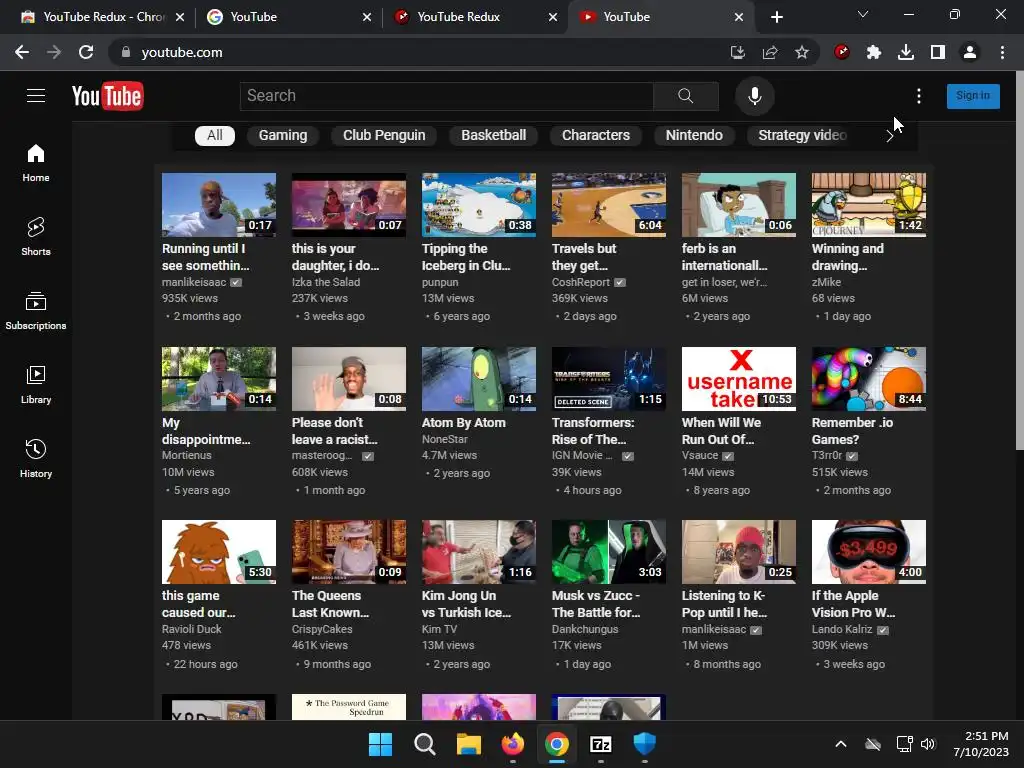
Task: Open Chrome downloads icon
Action: pyautogui.click(x=906, y=52)
